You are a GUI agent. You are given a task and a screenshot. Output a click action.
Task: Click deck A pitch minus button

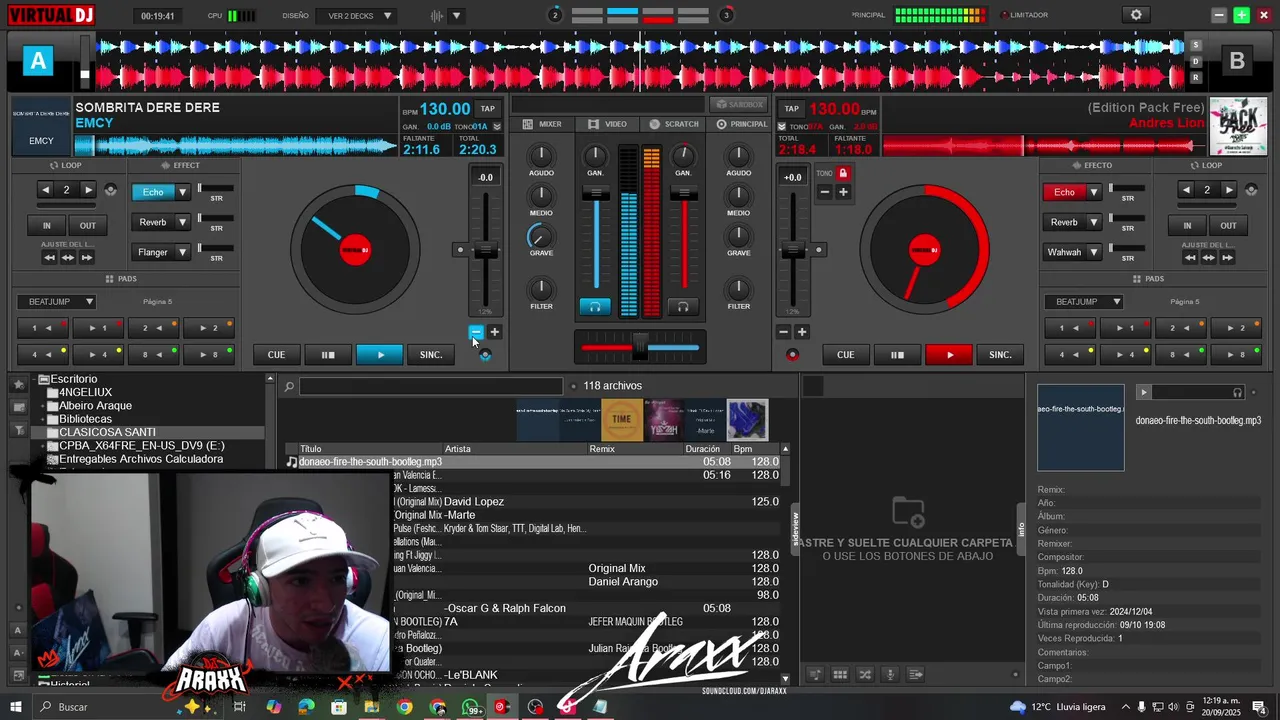pos(476,332)
